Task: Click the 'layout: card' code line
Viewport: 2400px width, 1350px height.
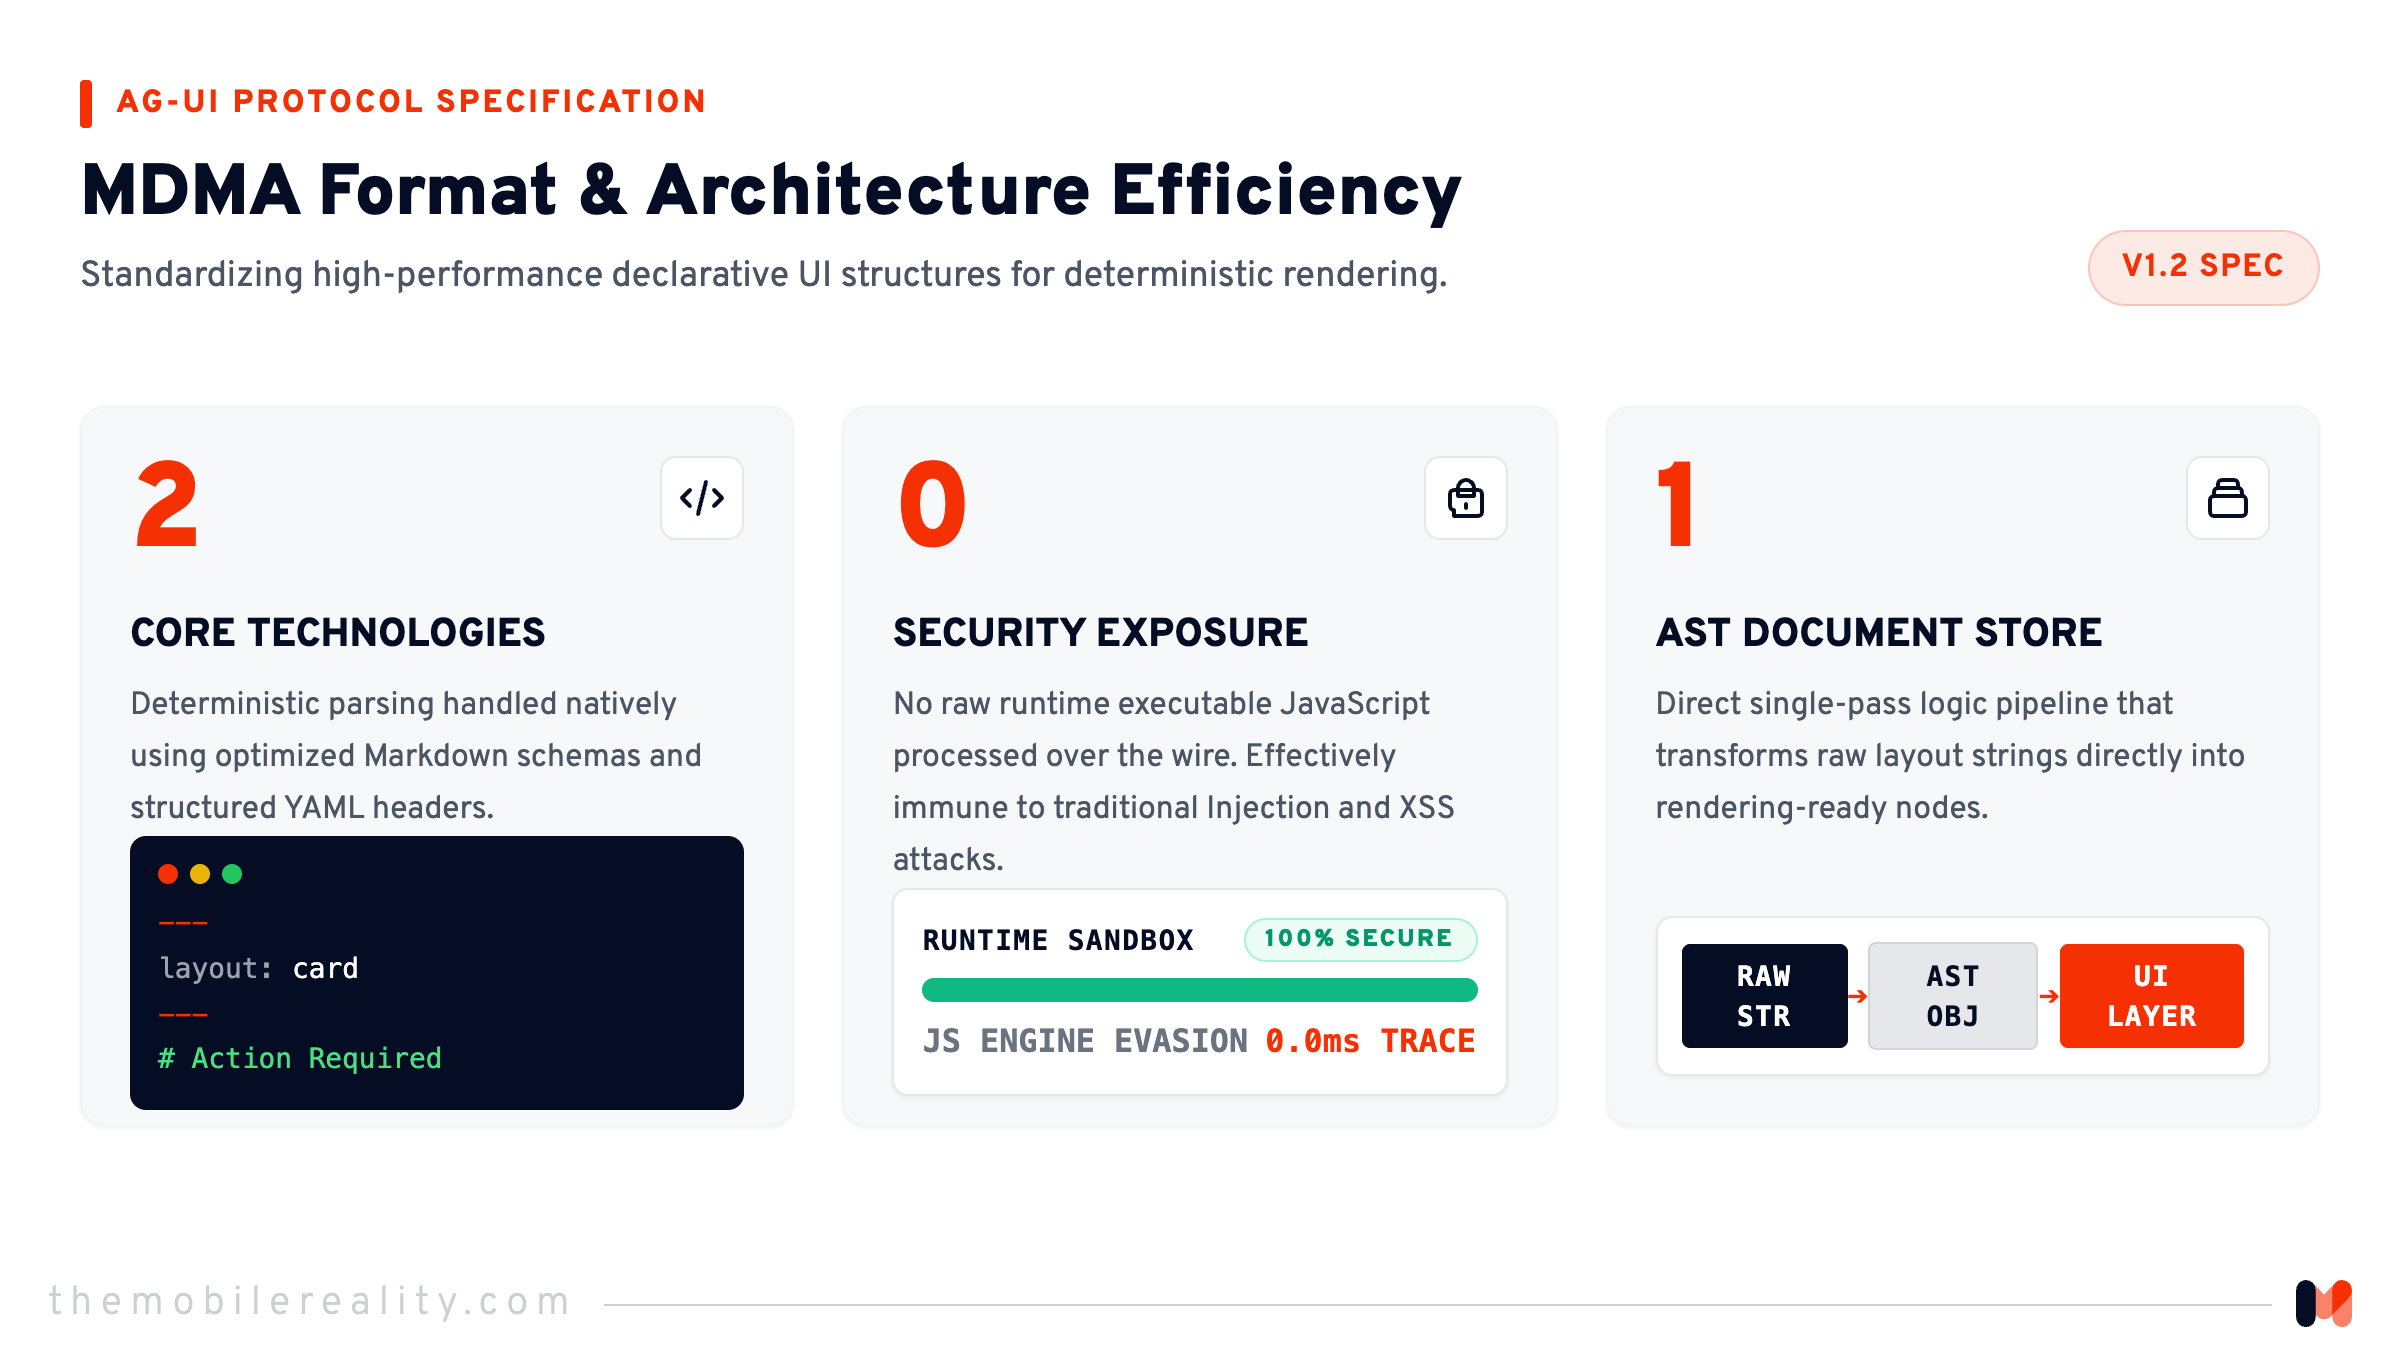Action: click(259, 968)
